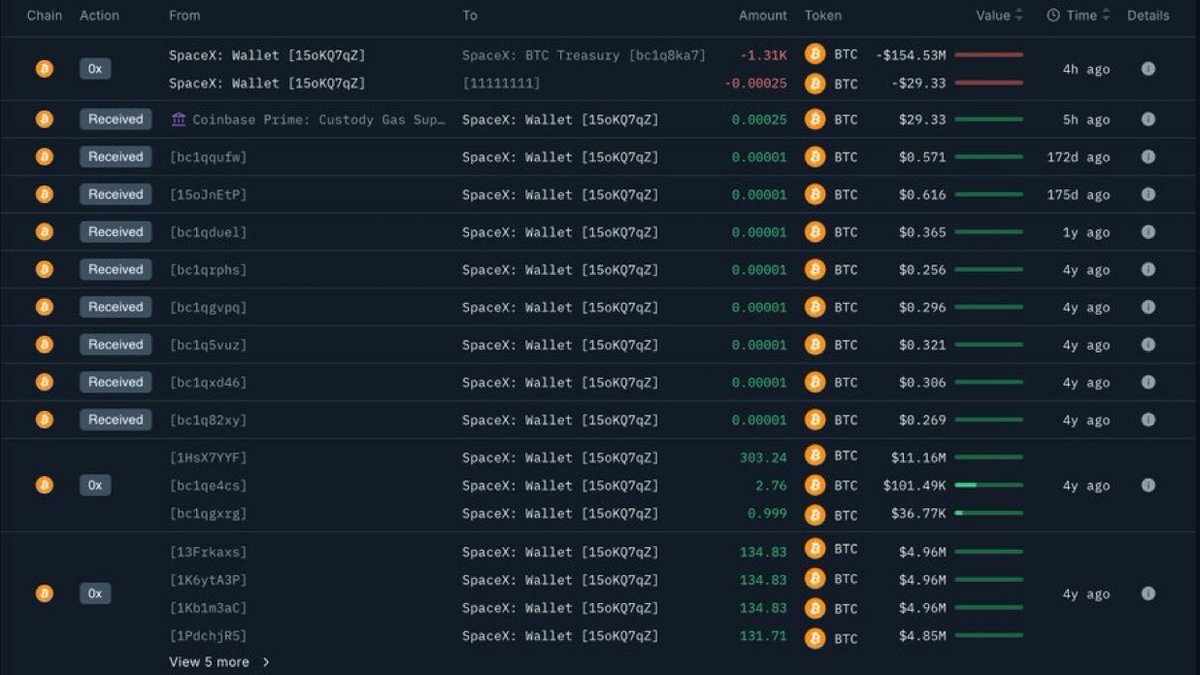Open details info icon for 1HsX7YYF group
The height and width of the screenshot is (675, 1200).
click(1148, 485)
